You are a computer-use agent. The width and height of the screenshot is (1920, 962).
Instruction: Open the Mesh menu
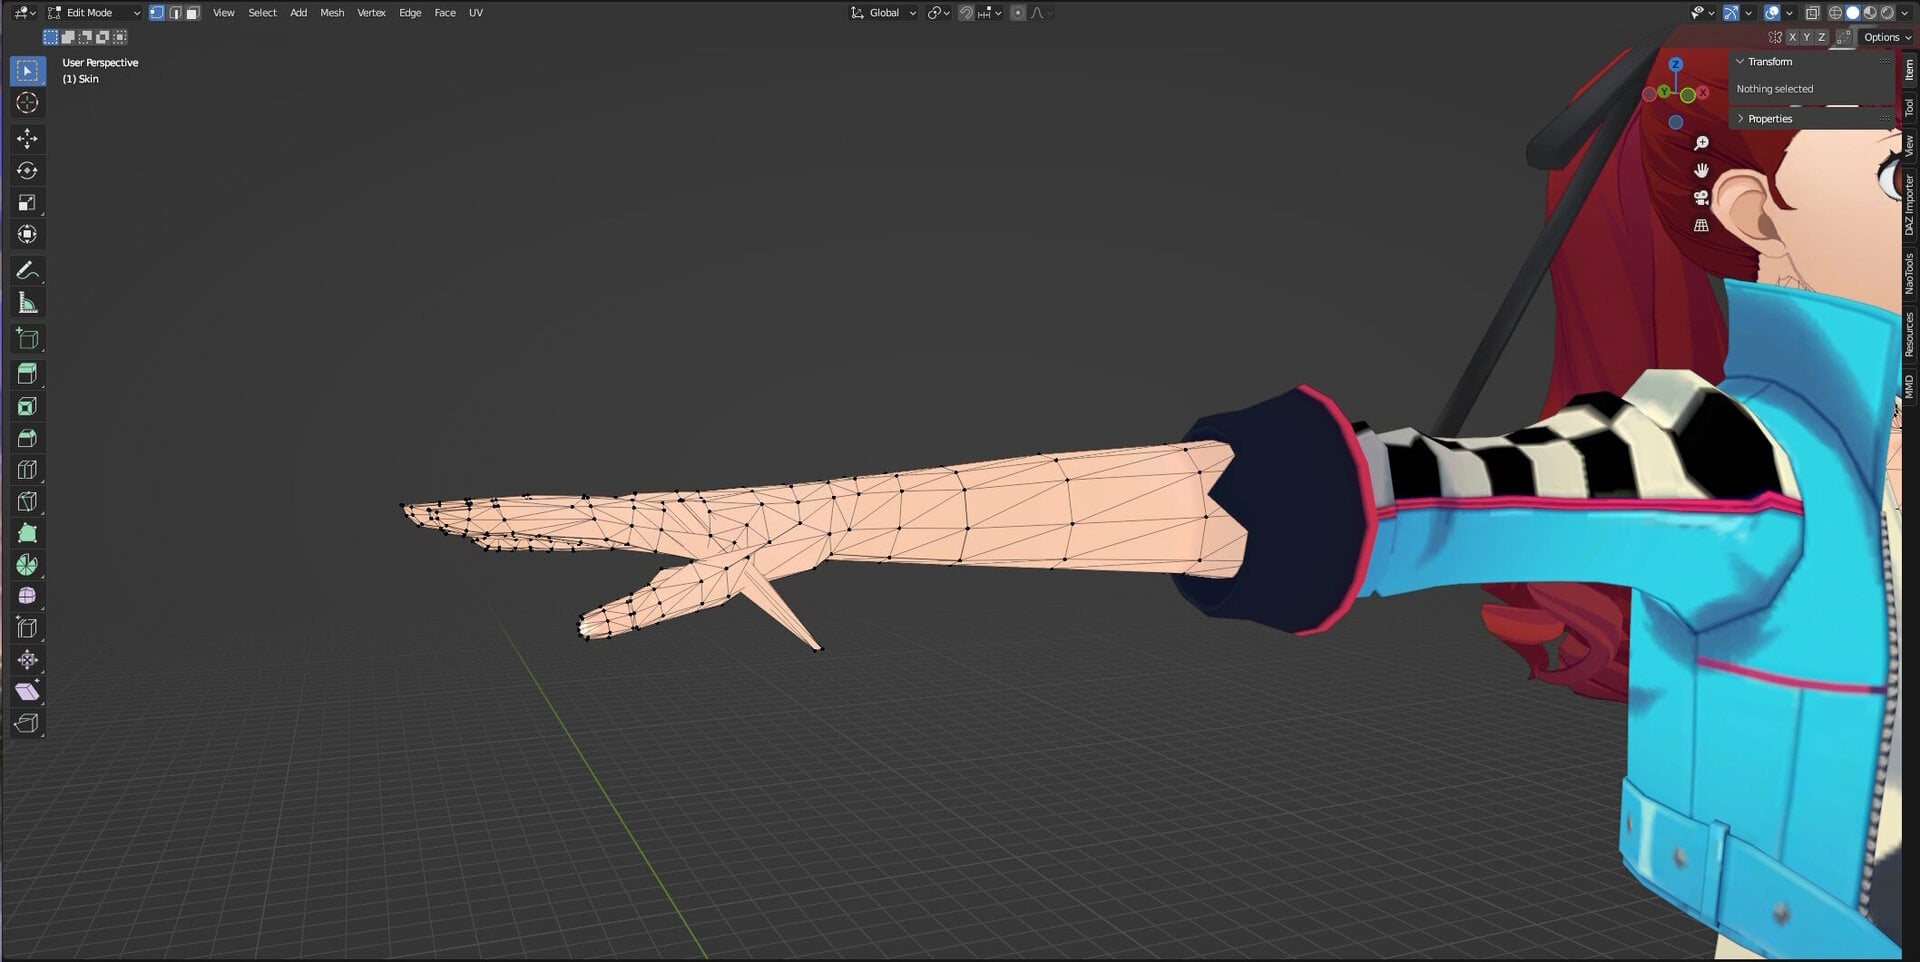point(332,13)
